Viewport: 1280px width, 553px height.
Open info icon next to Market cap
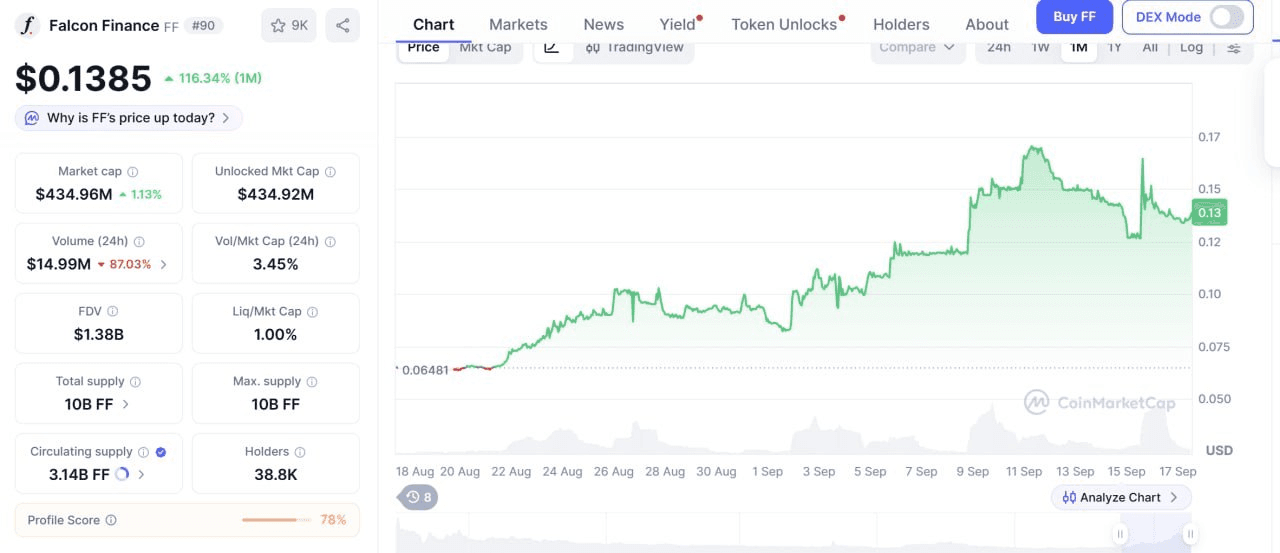(133, 172)
